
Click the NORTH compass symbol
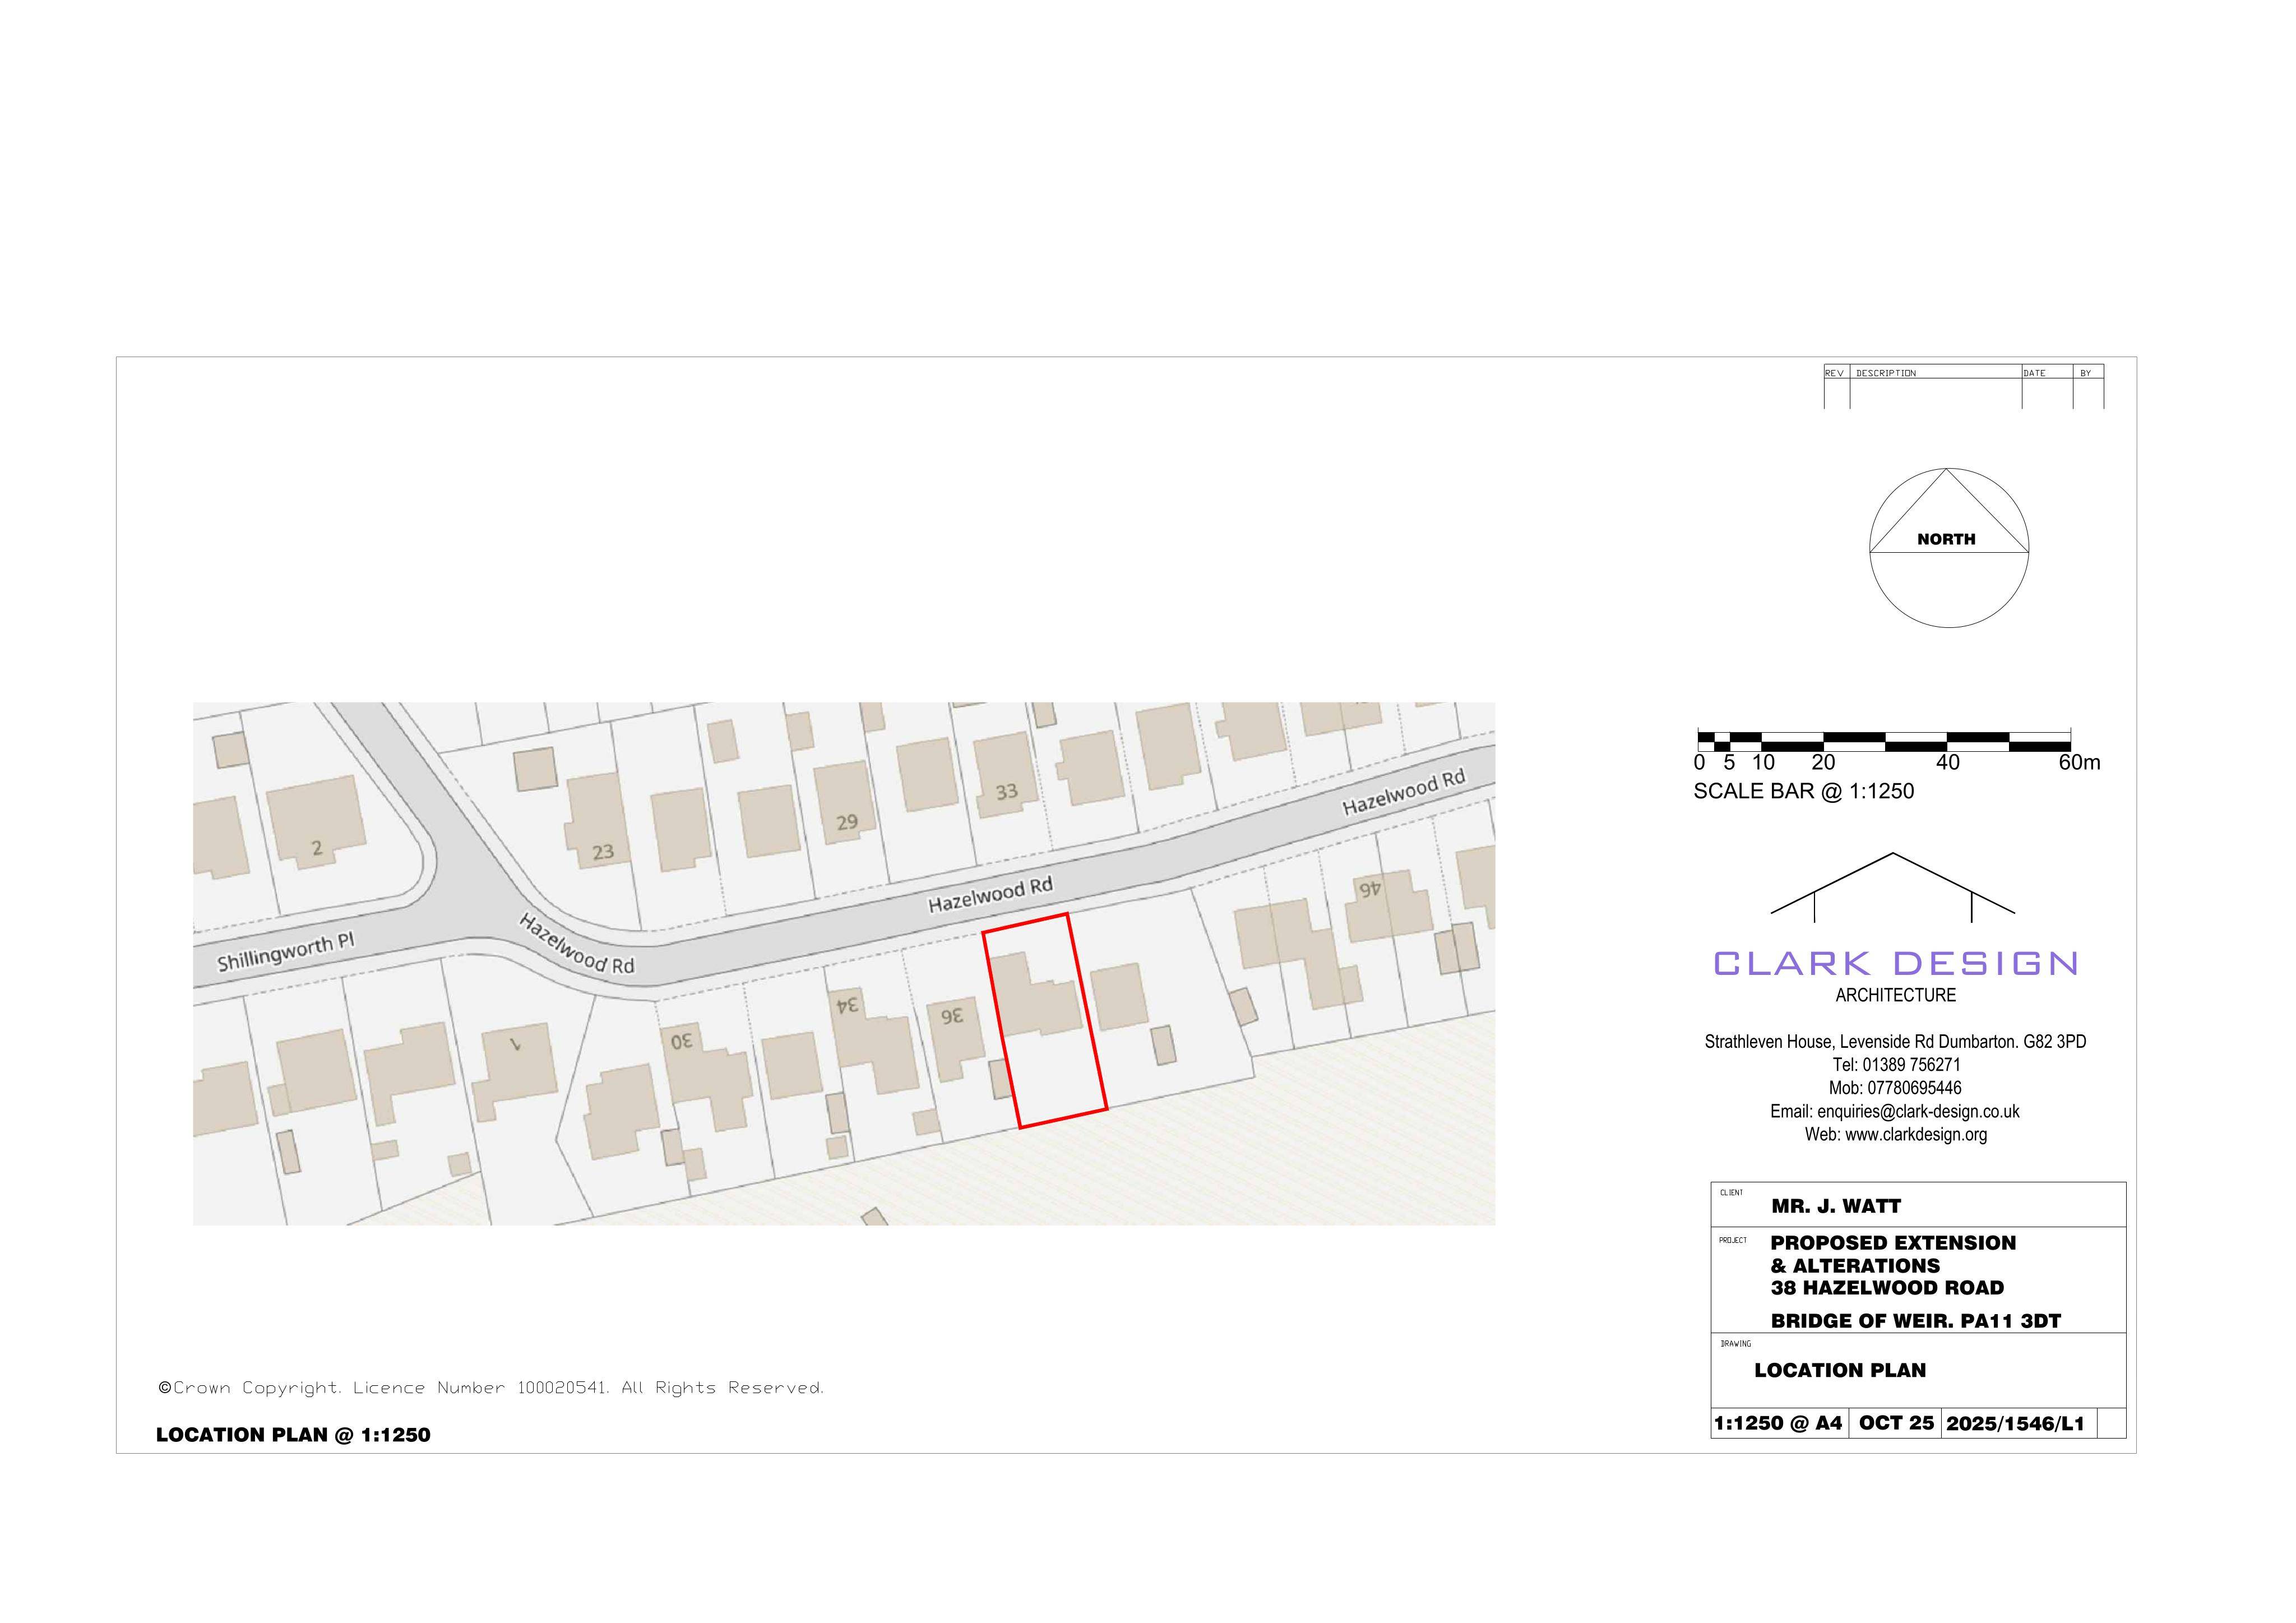tap(1948, 548)
